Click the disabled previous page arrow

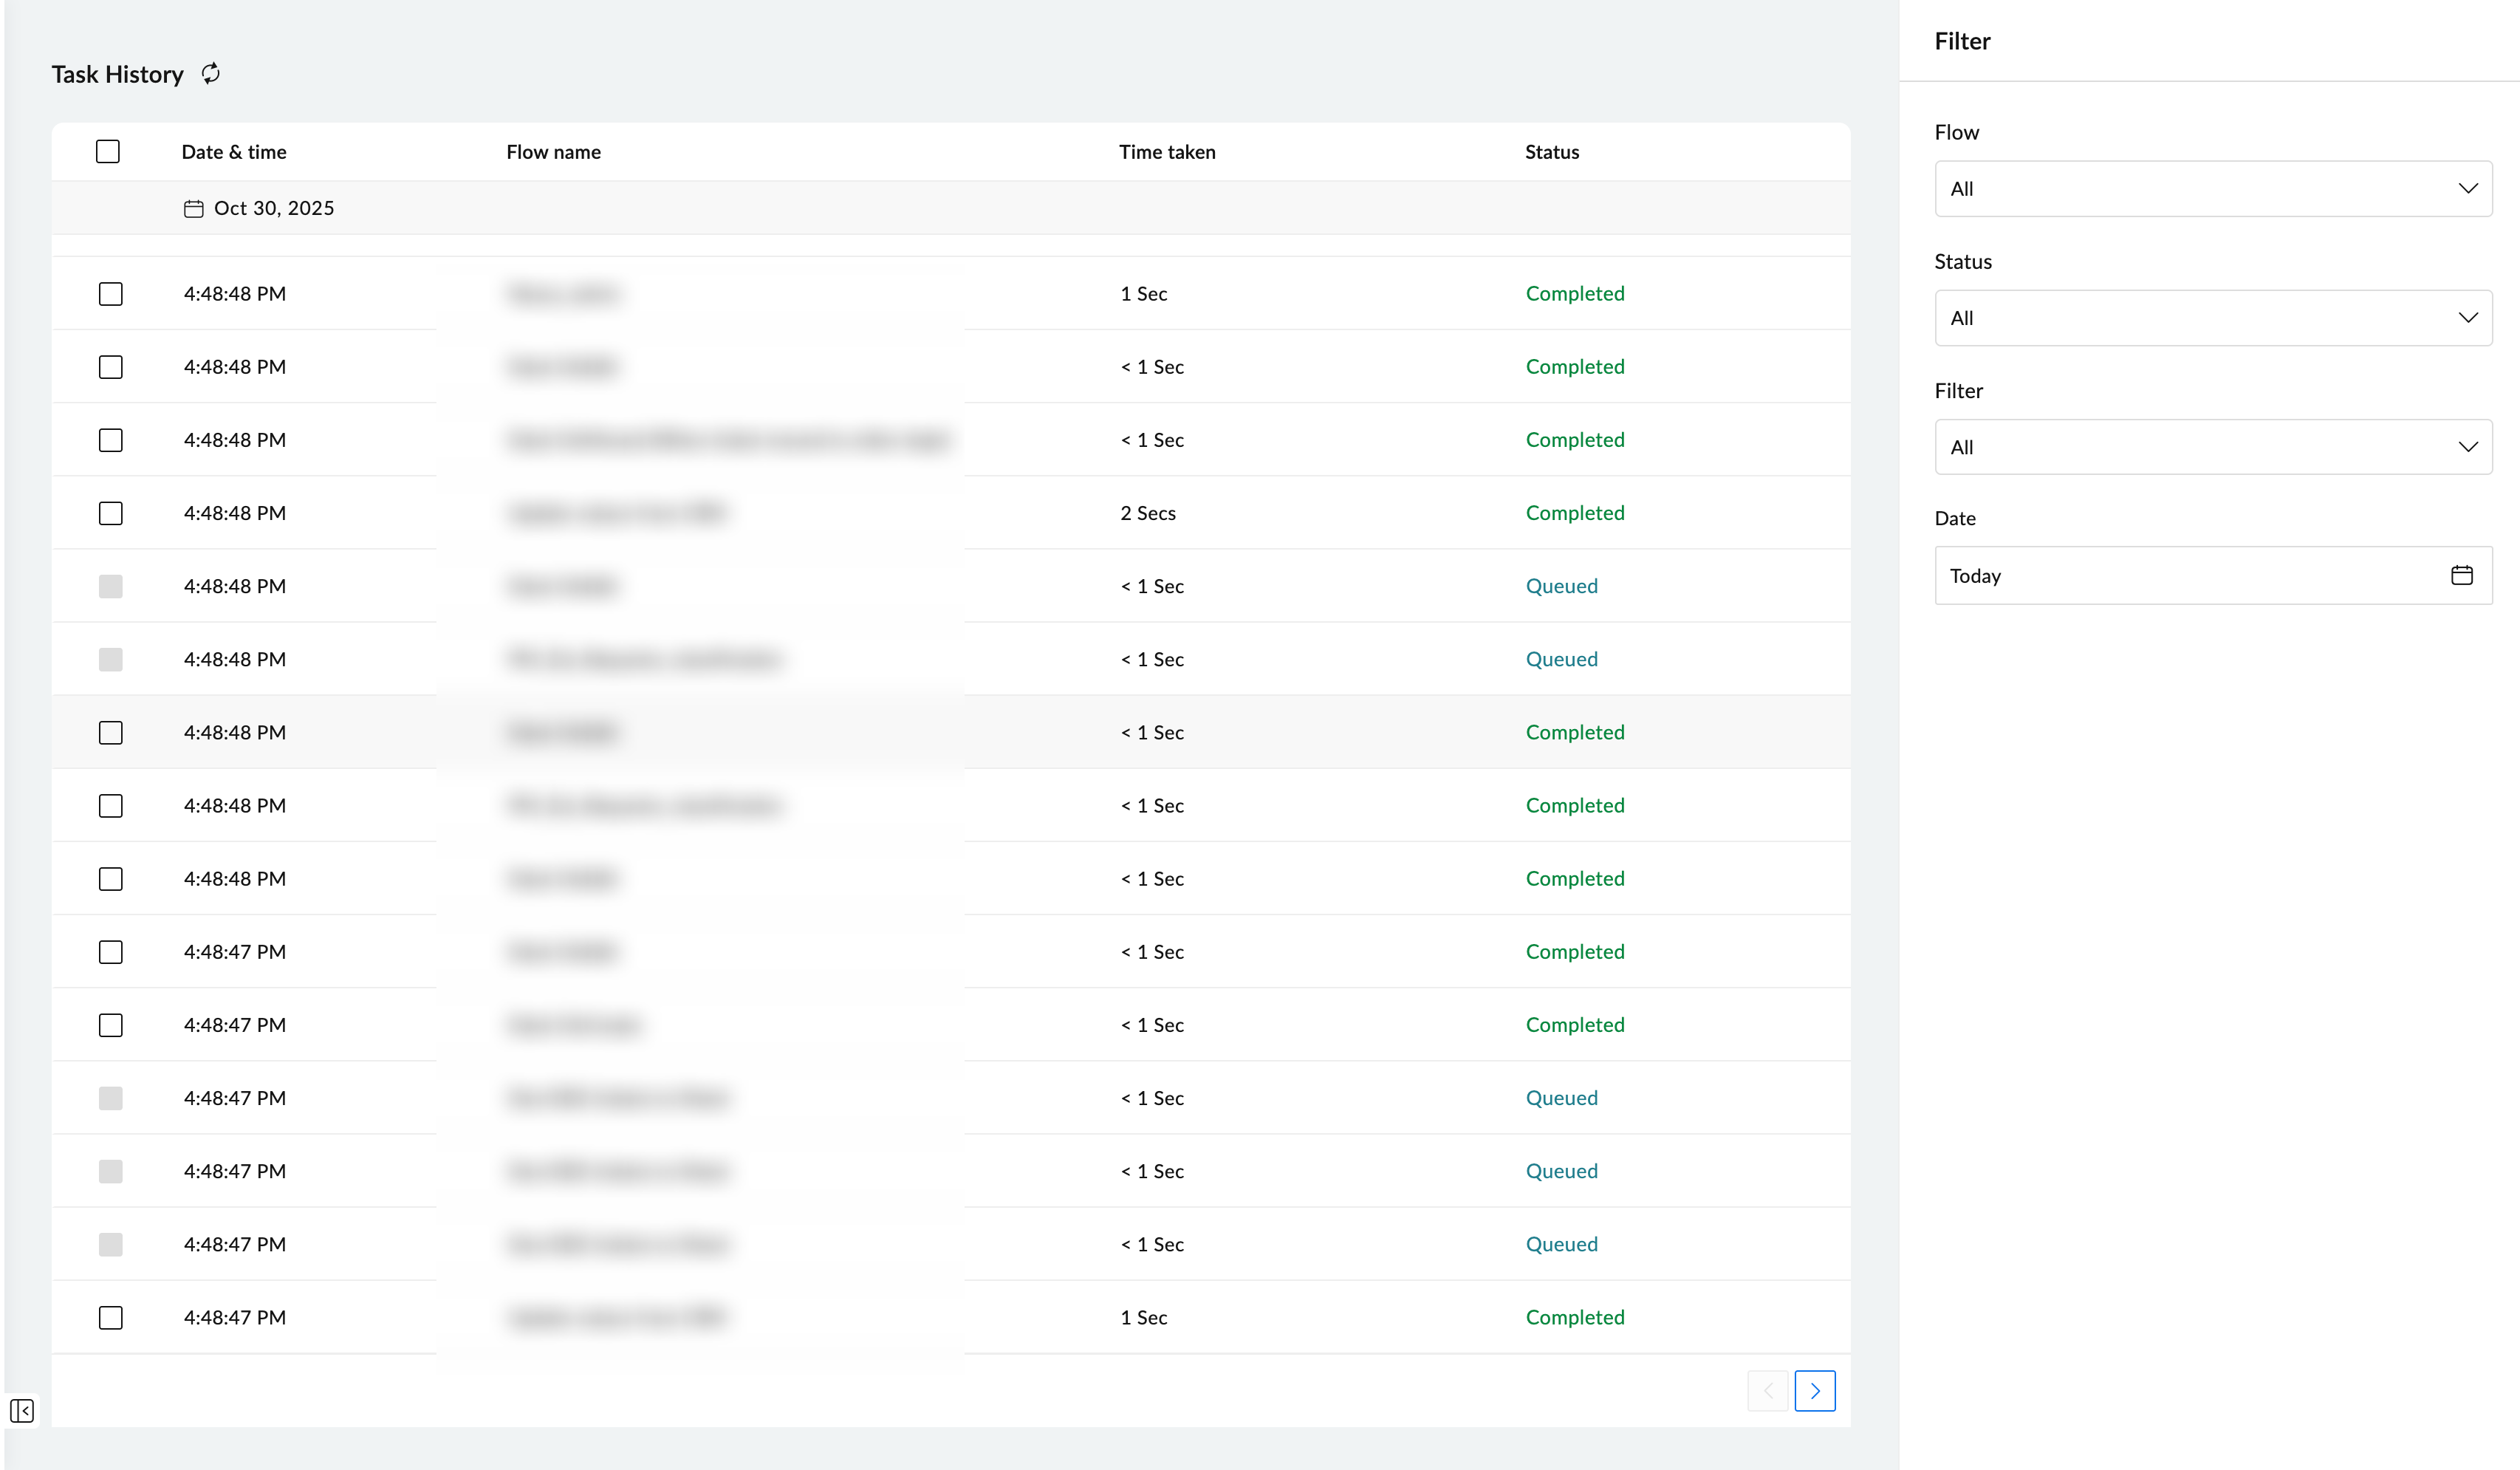(x=1768, y=1390)
